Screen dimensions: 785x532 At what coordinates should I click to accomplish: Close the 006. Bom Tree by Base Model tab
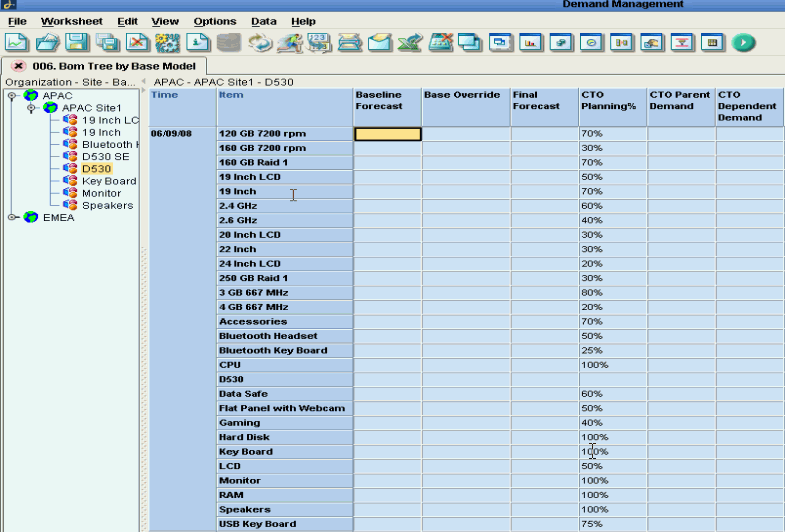point(19,66)
